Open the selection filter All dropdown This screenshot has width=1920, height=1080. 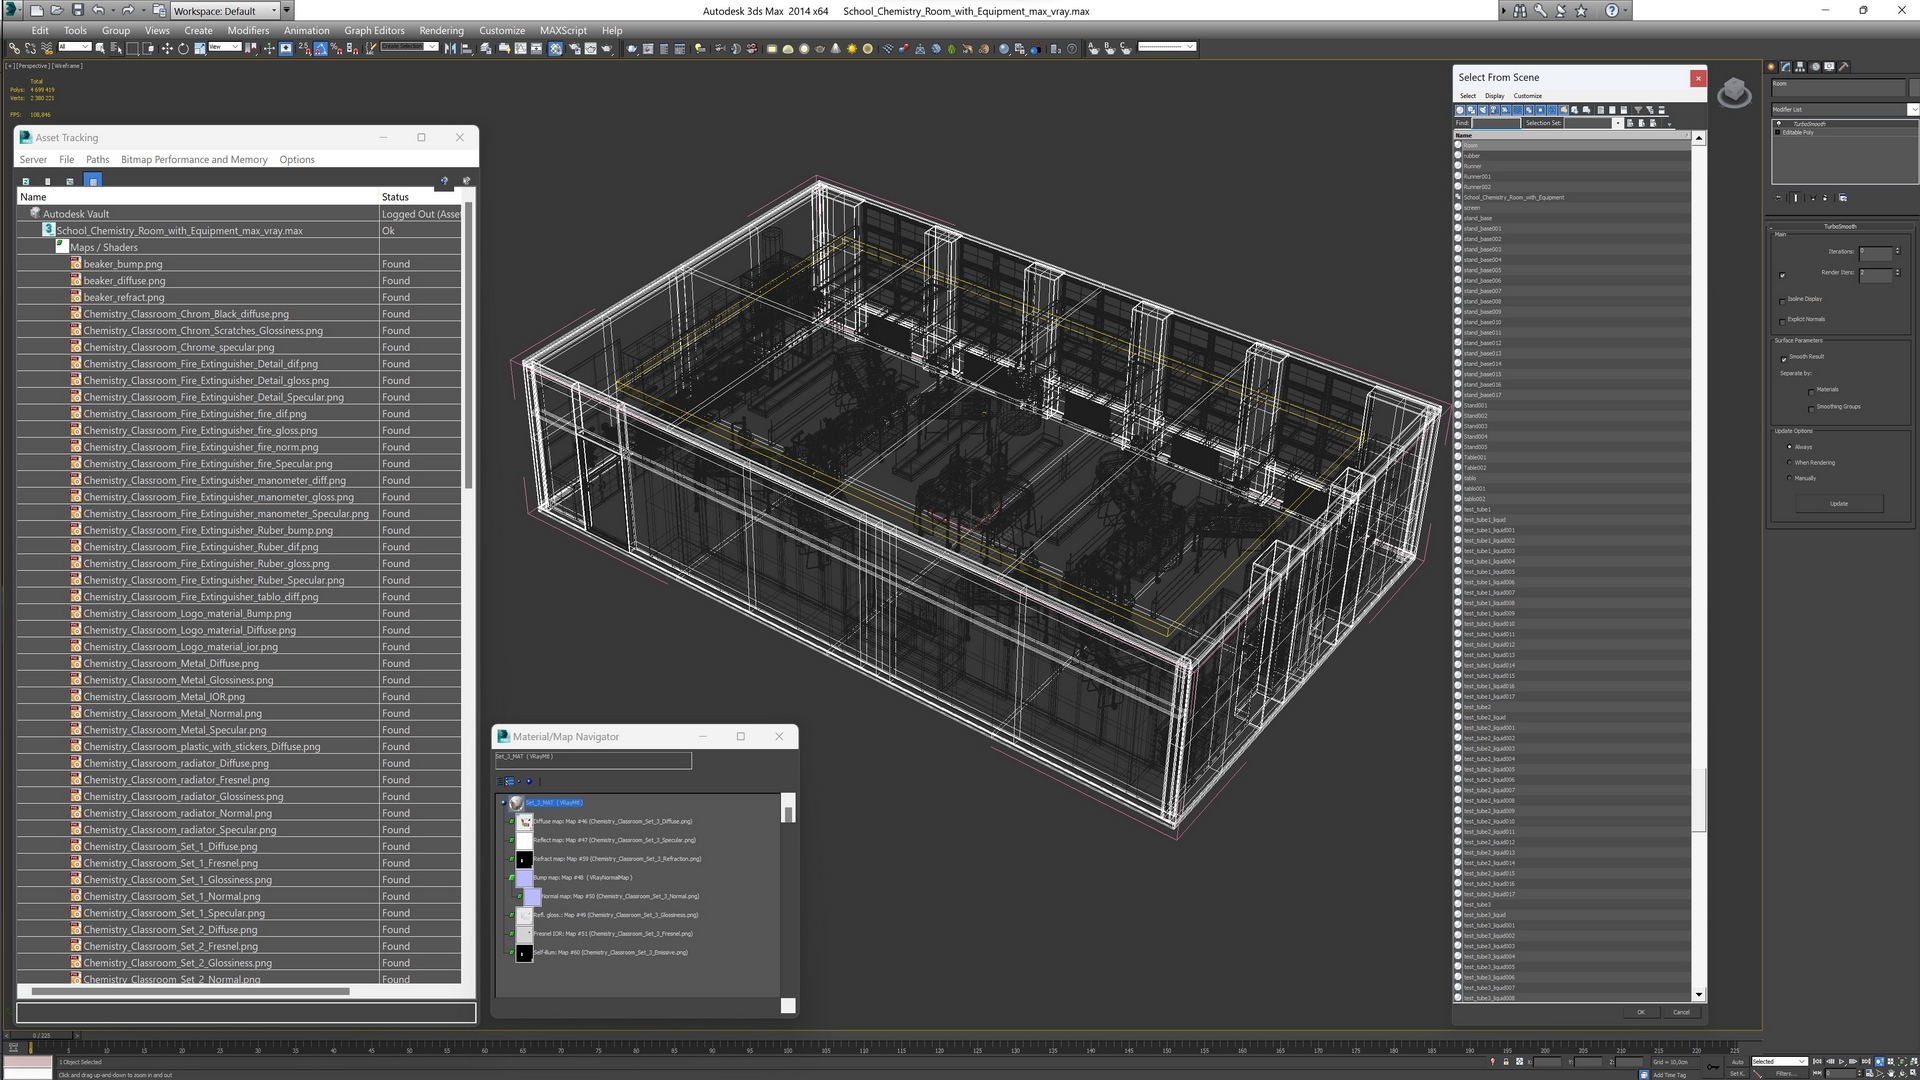(75, 47)
